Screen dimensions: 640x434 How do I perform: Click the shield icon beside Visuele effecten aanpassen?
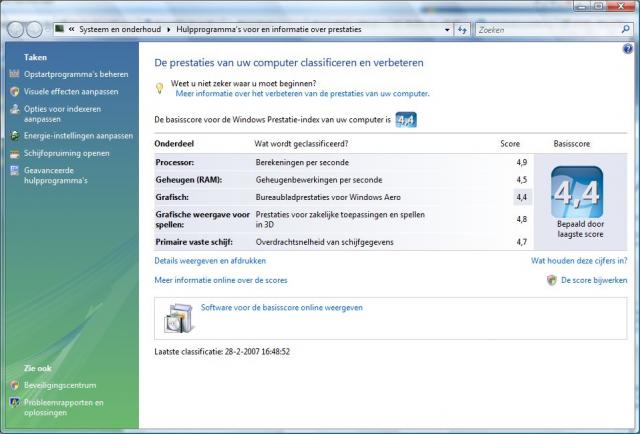click(x=15, y=91)
